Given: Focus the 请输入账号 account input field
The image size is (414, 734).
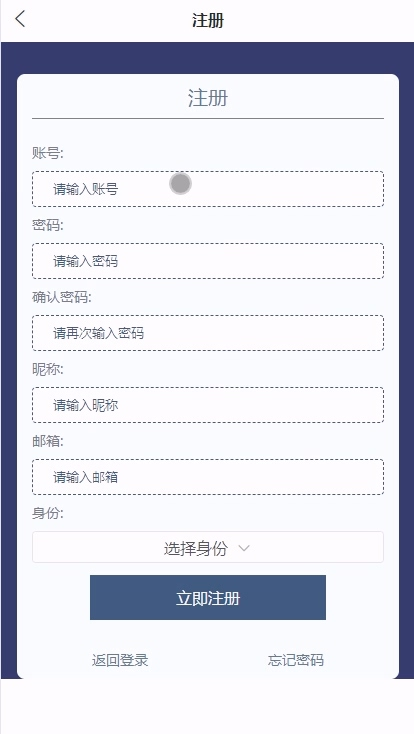Looking at the screenshot, I should tap(208, 189).
